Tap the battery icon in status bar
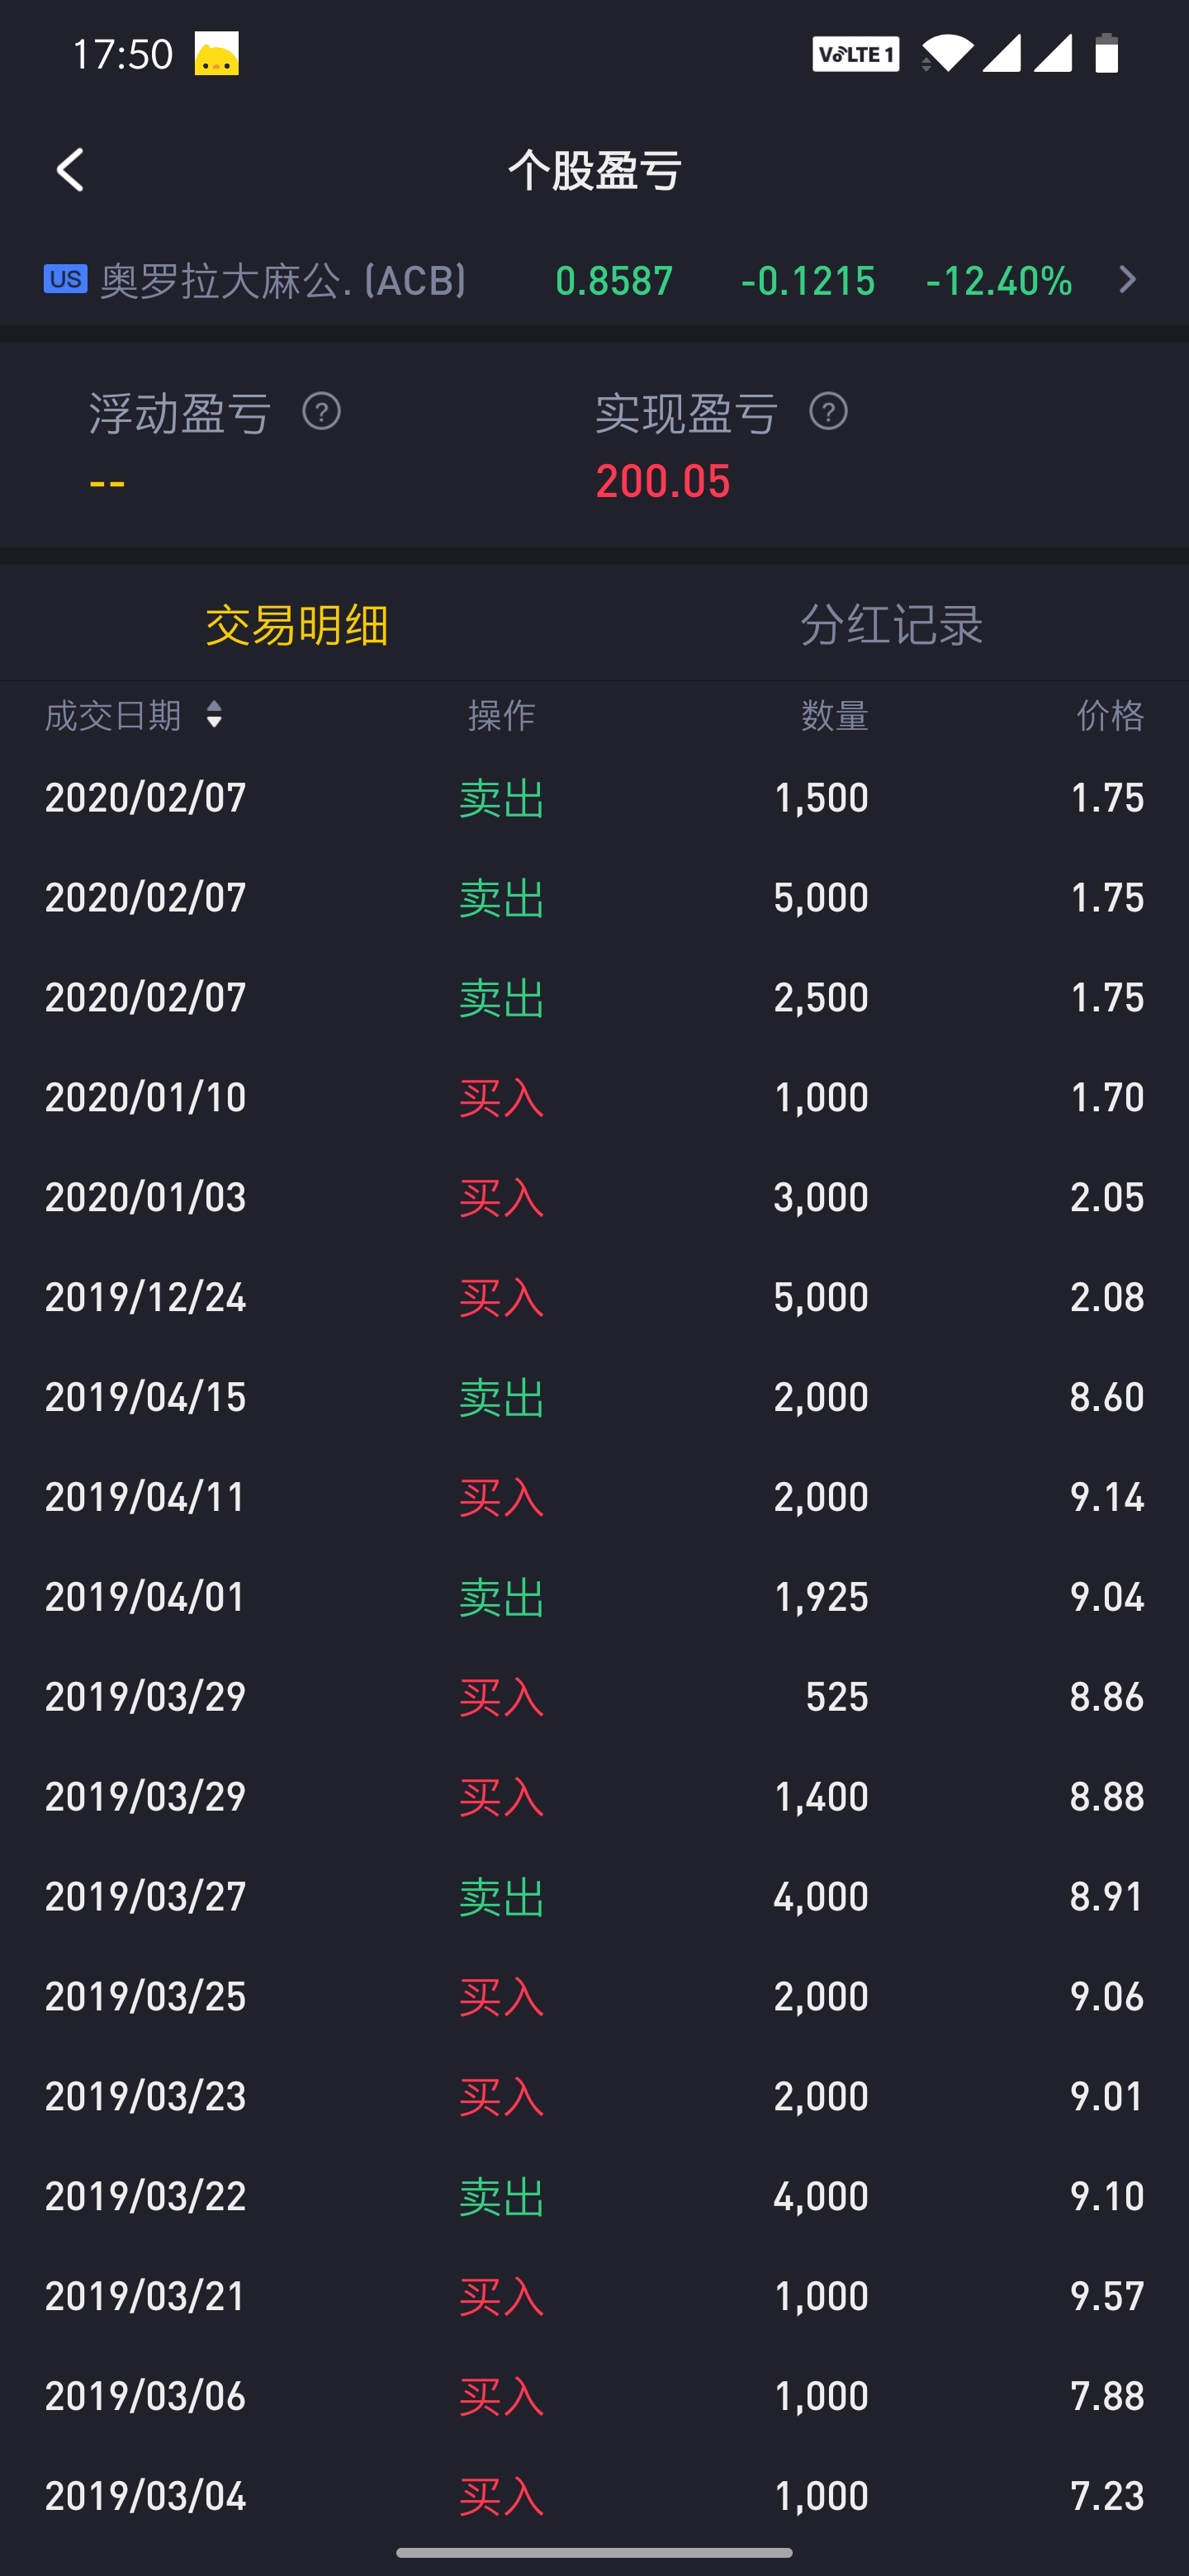1189x2576 pixels. click(x=1106, y=54)
